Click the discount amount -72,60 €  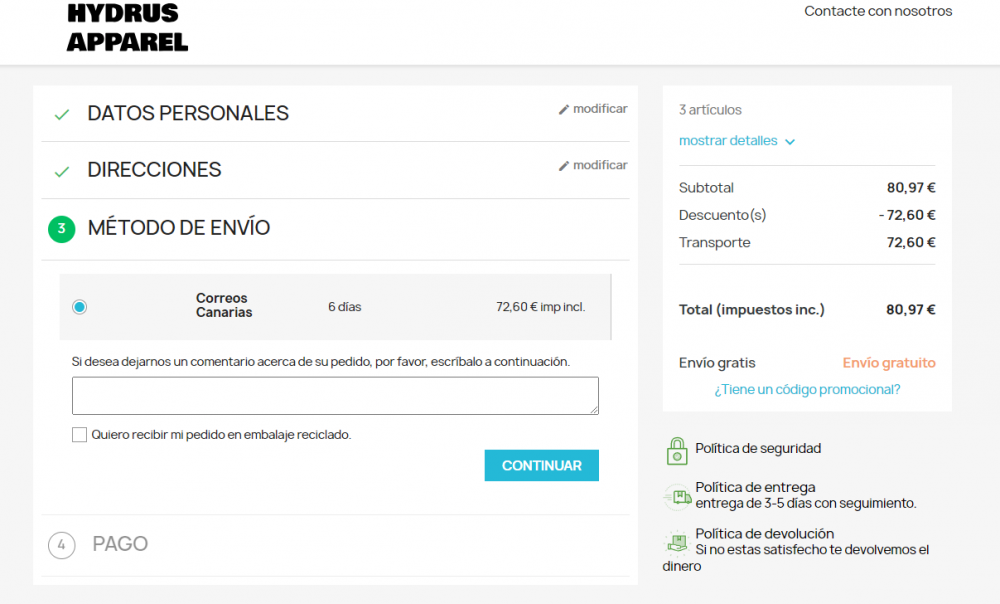coord(907,215)
